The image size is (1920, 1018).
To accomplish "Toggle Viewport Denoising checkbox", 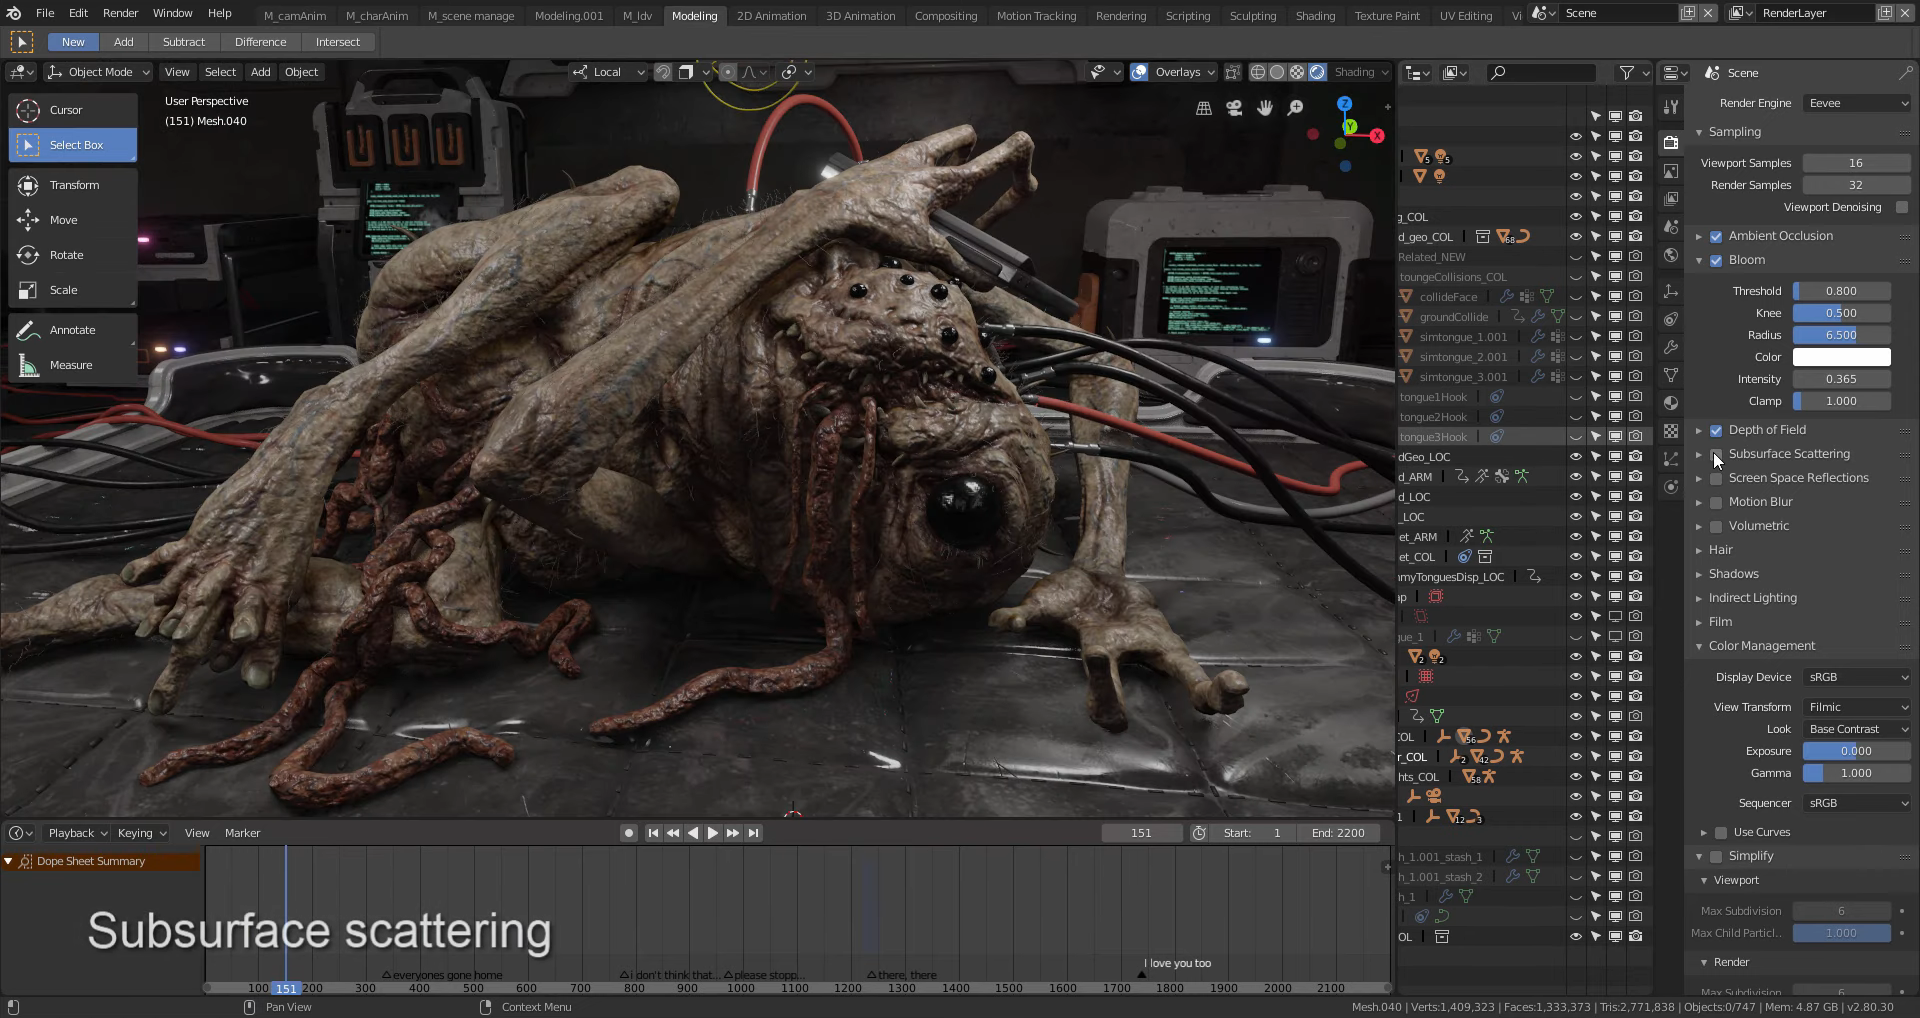I will [x=1902, y=207].
